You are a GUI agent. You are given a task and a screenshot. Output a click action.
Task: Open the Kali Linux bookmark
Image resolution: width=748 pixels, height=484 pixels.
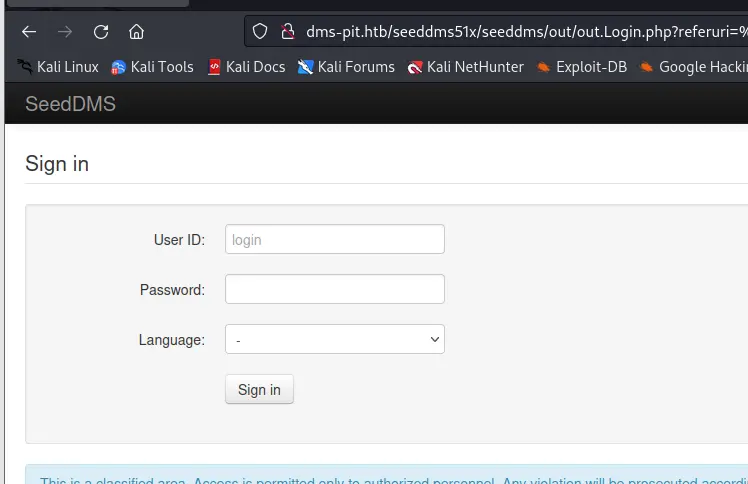(58, 67)
